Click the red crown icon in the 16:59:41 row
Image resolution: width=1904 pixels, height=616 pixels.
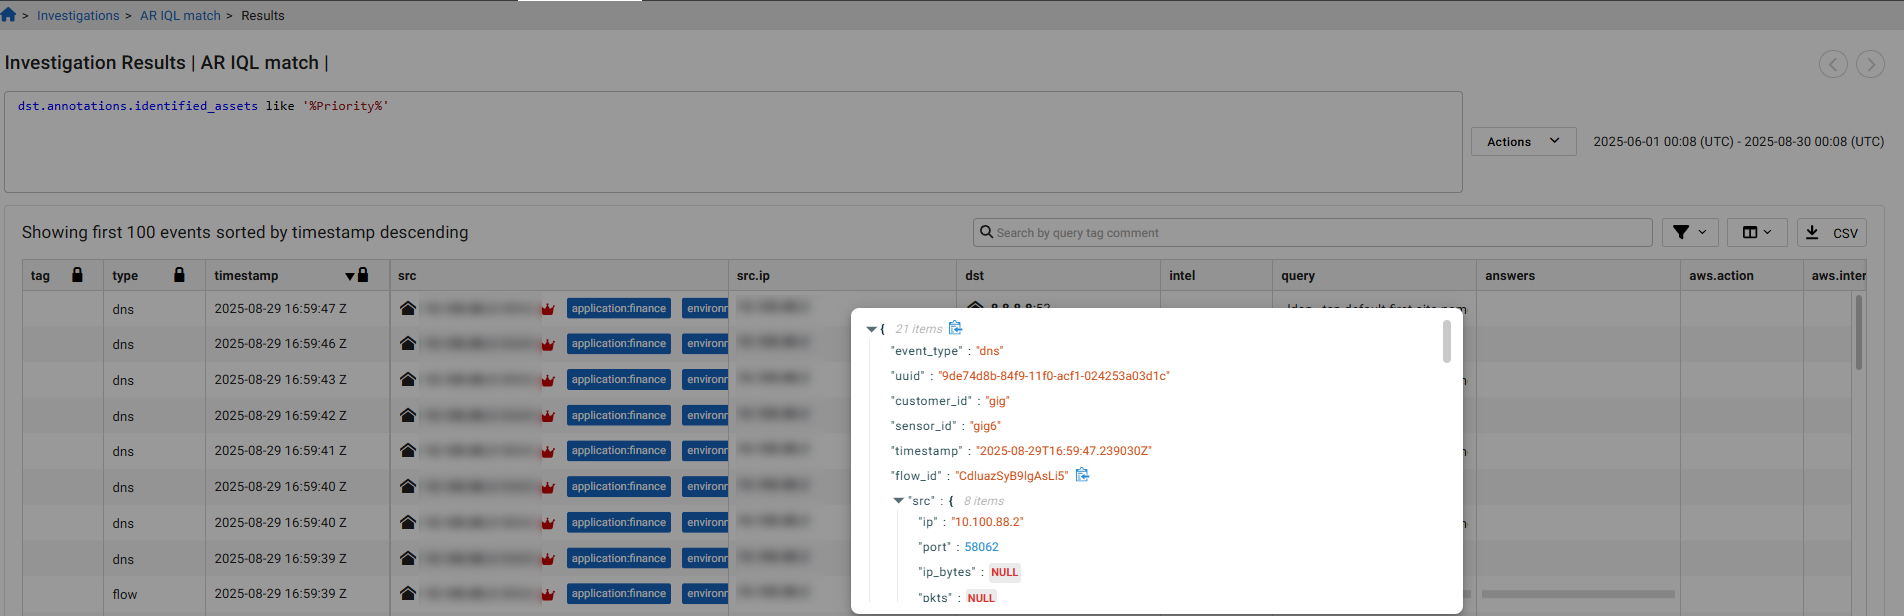click(548, 452)
